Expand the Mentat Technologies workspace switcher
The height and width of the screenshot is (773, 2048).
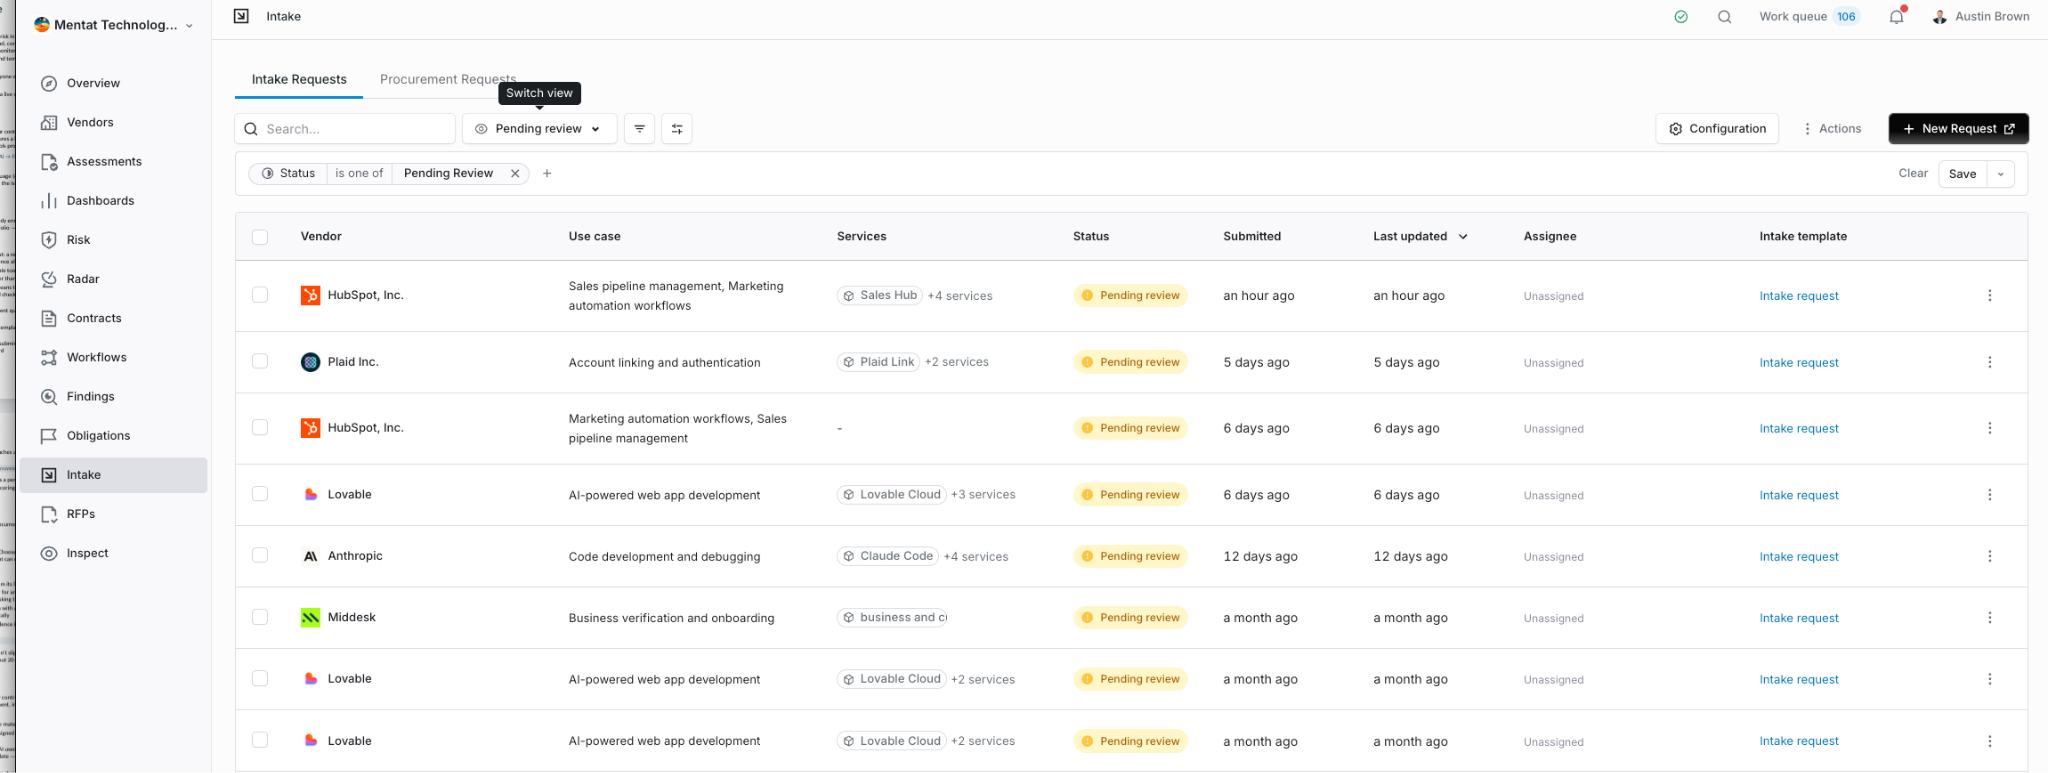[114, 25]
